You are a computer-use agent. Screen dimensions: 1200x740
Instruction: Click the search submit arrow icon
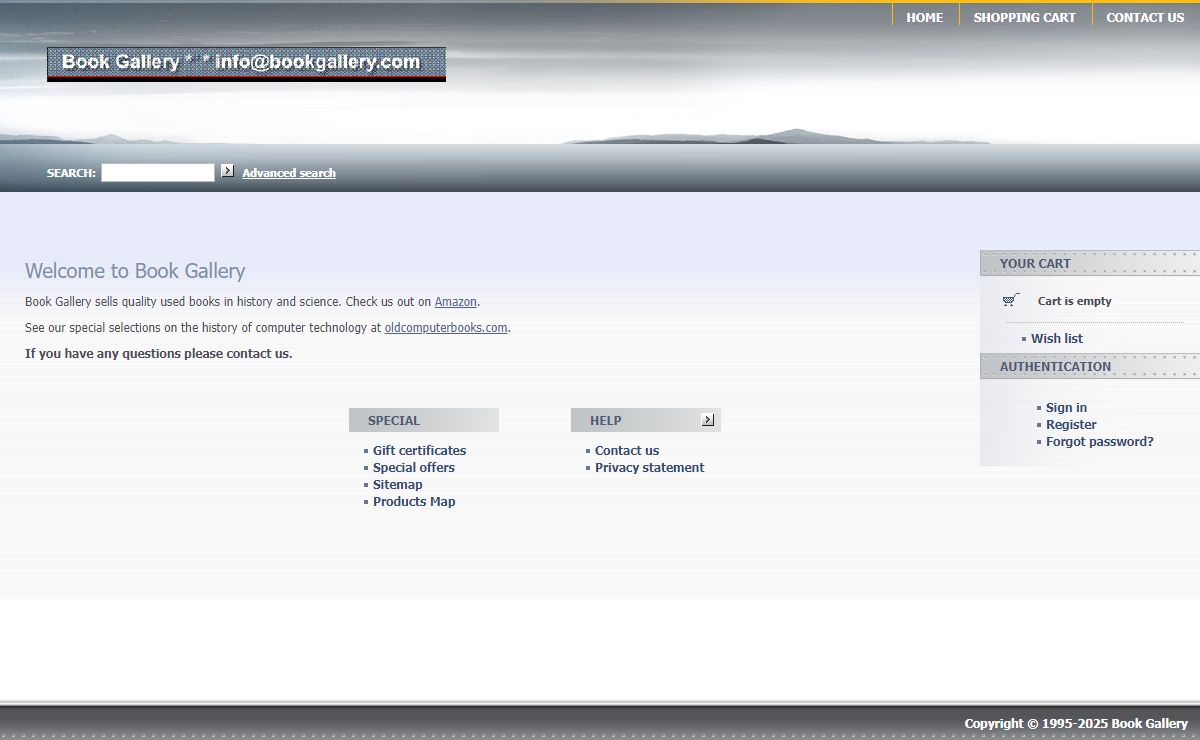click(228, 171)
